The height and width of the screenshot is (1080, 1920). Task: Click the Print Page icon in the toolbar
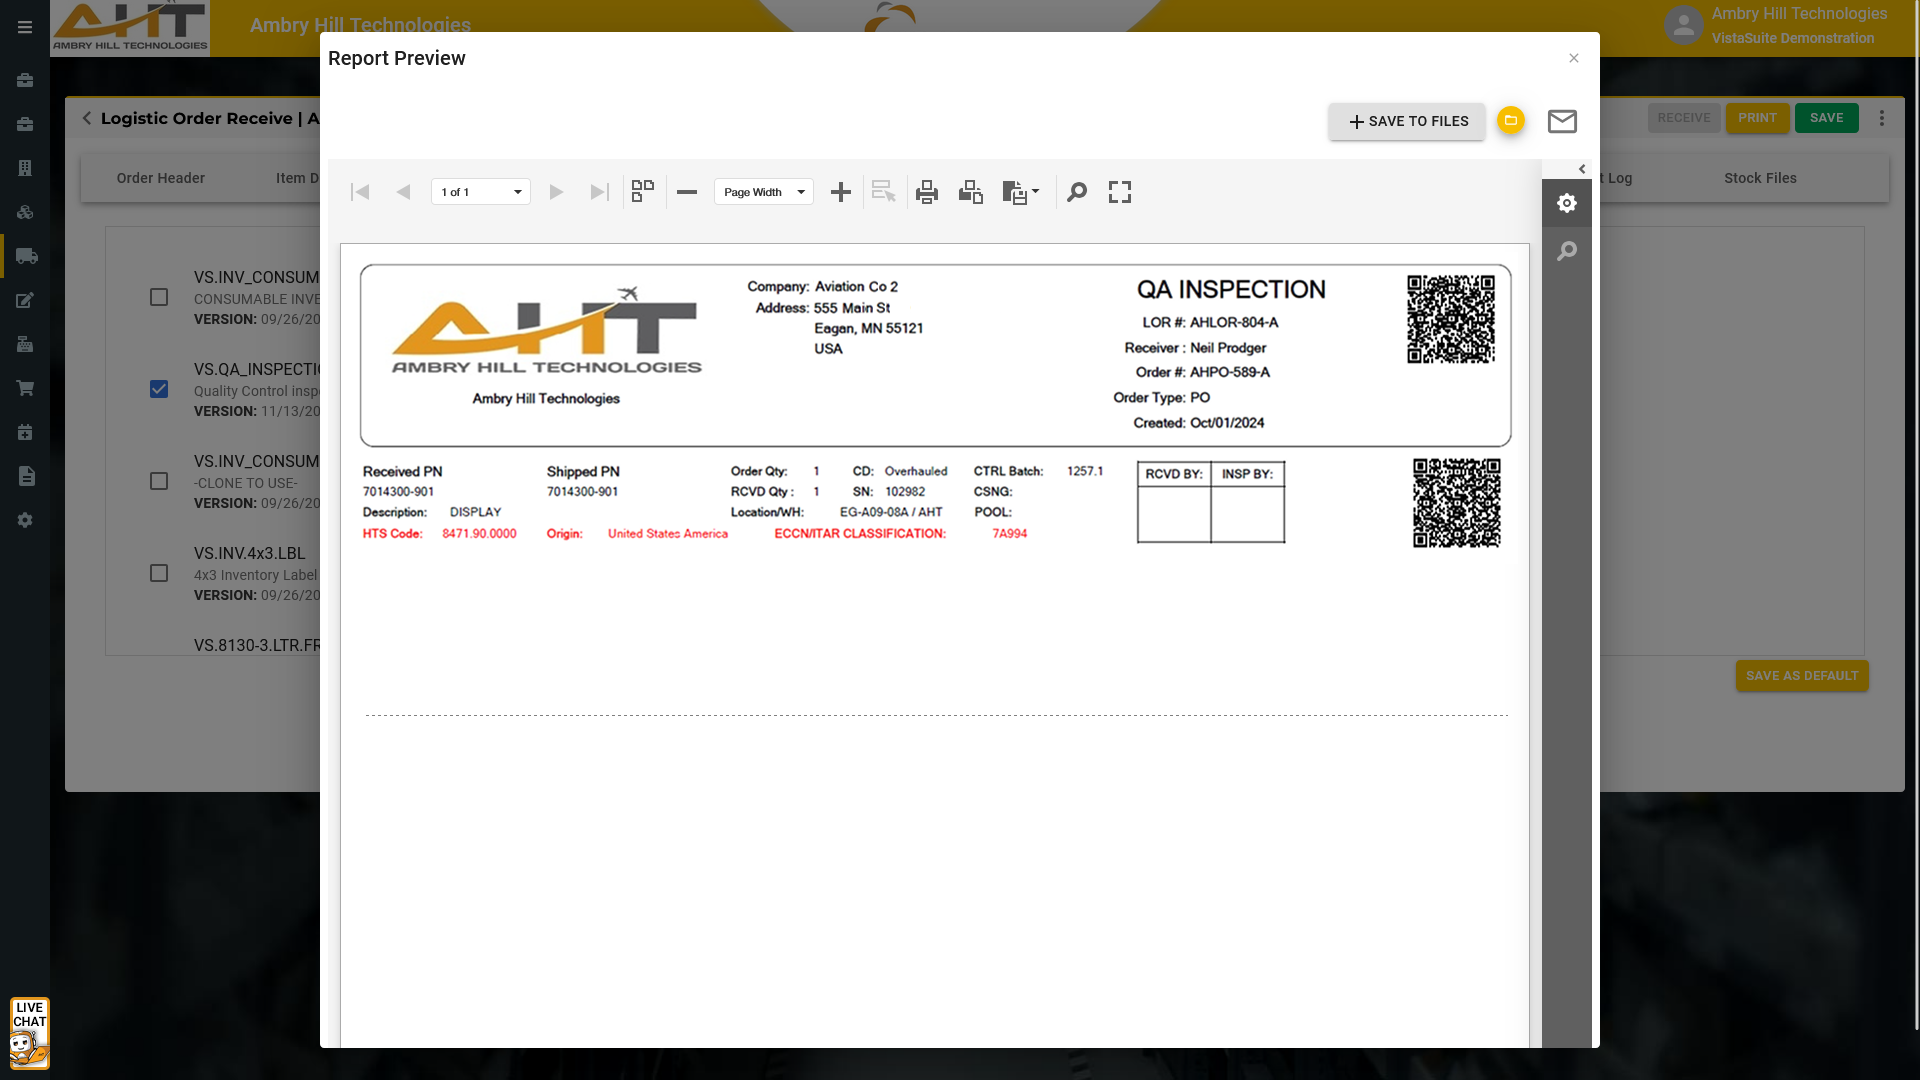tap(970, 192)
